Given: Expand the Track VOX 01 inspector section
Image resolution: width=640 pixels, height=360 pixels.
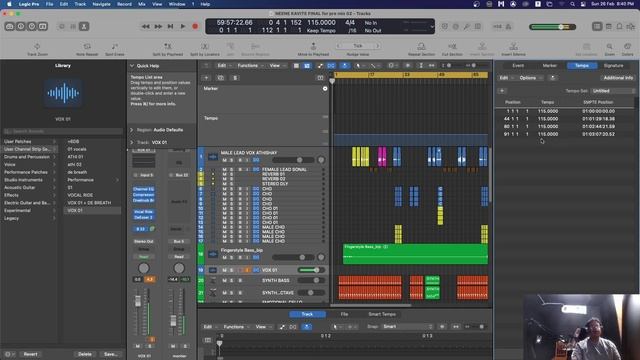Looking at the screenshot, I should pyautogui.click(x=132, y=142).
